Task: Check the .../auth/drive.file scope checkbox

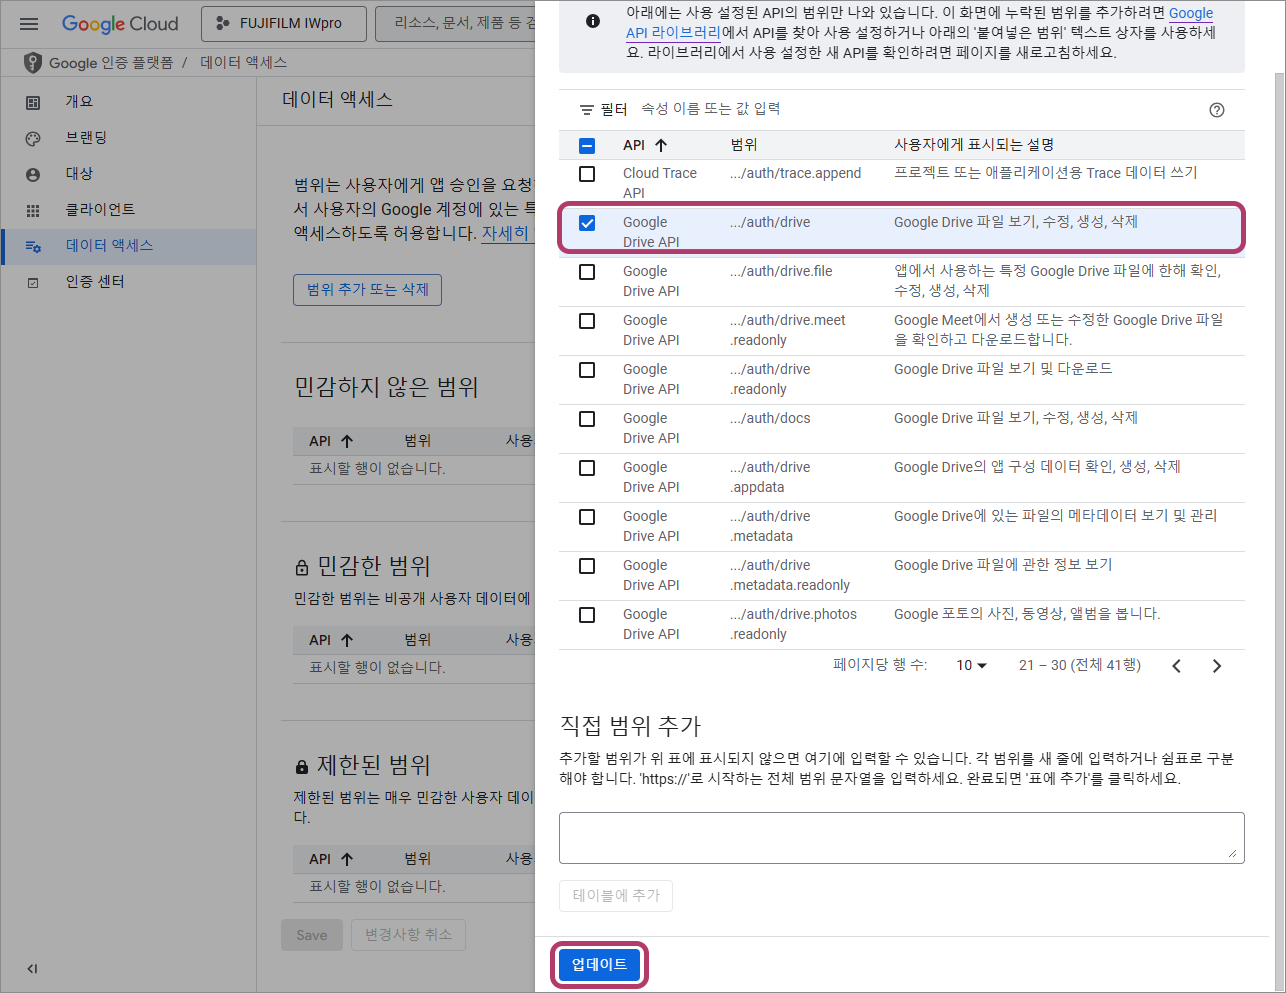Action: coord(587,272)
